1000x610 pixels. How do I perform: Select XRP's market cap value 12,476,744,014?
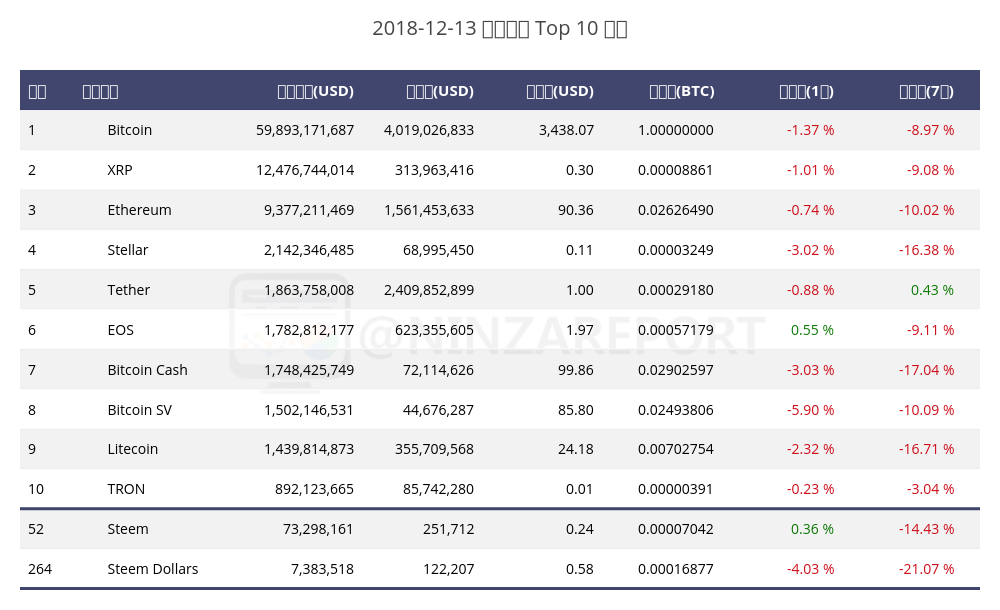tap(305, 170)
